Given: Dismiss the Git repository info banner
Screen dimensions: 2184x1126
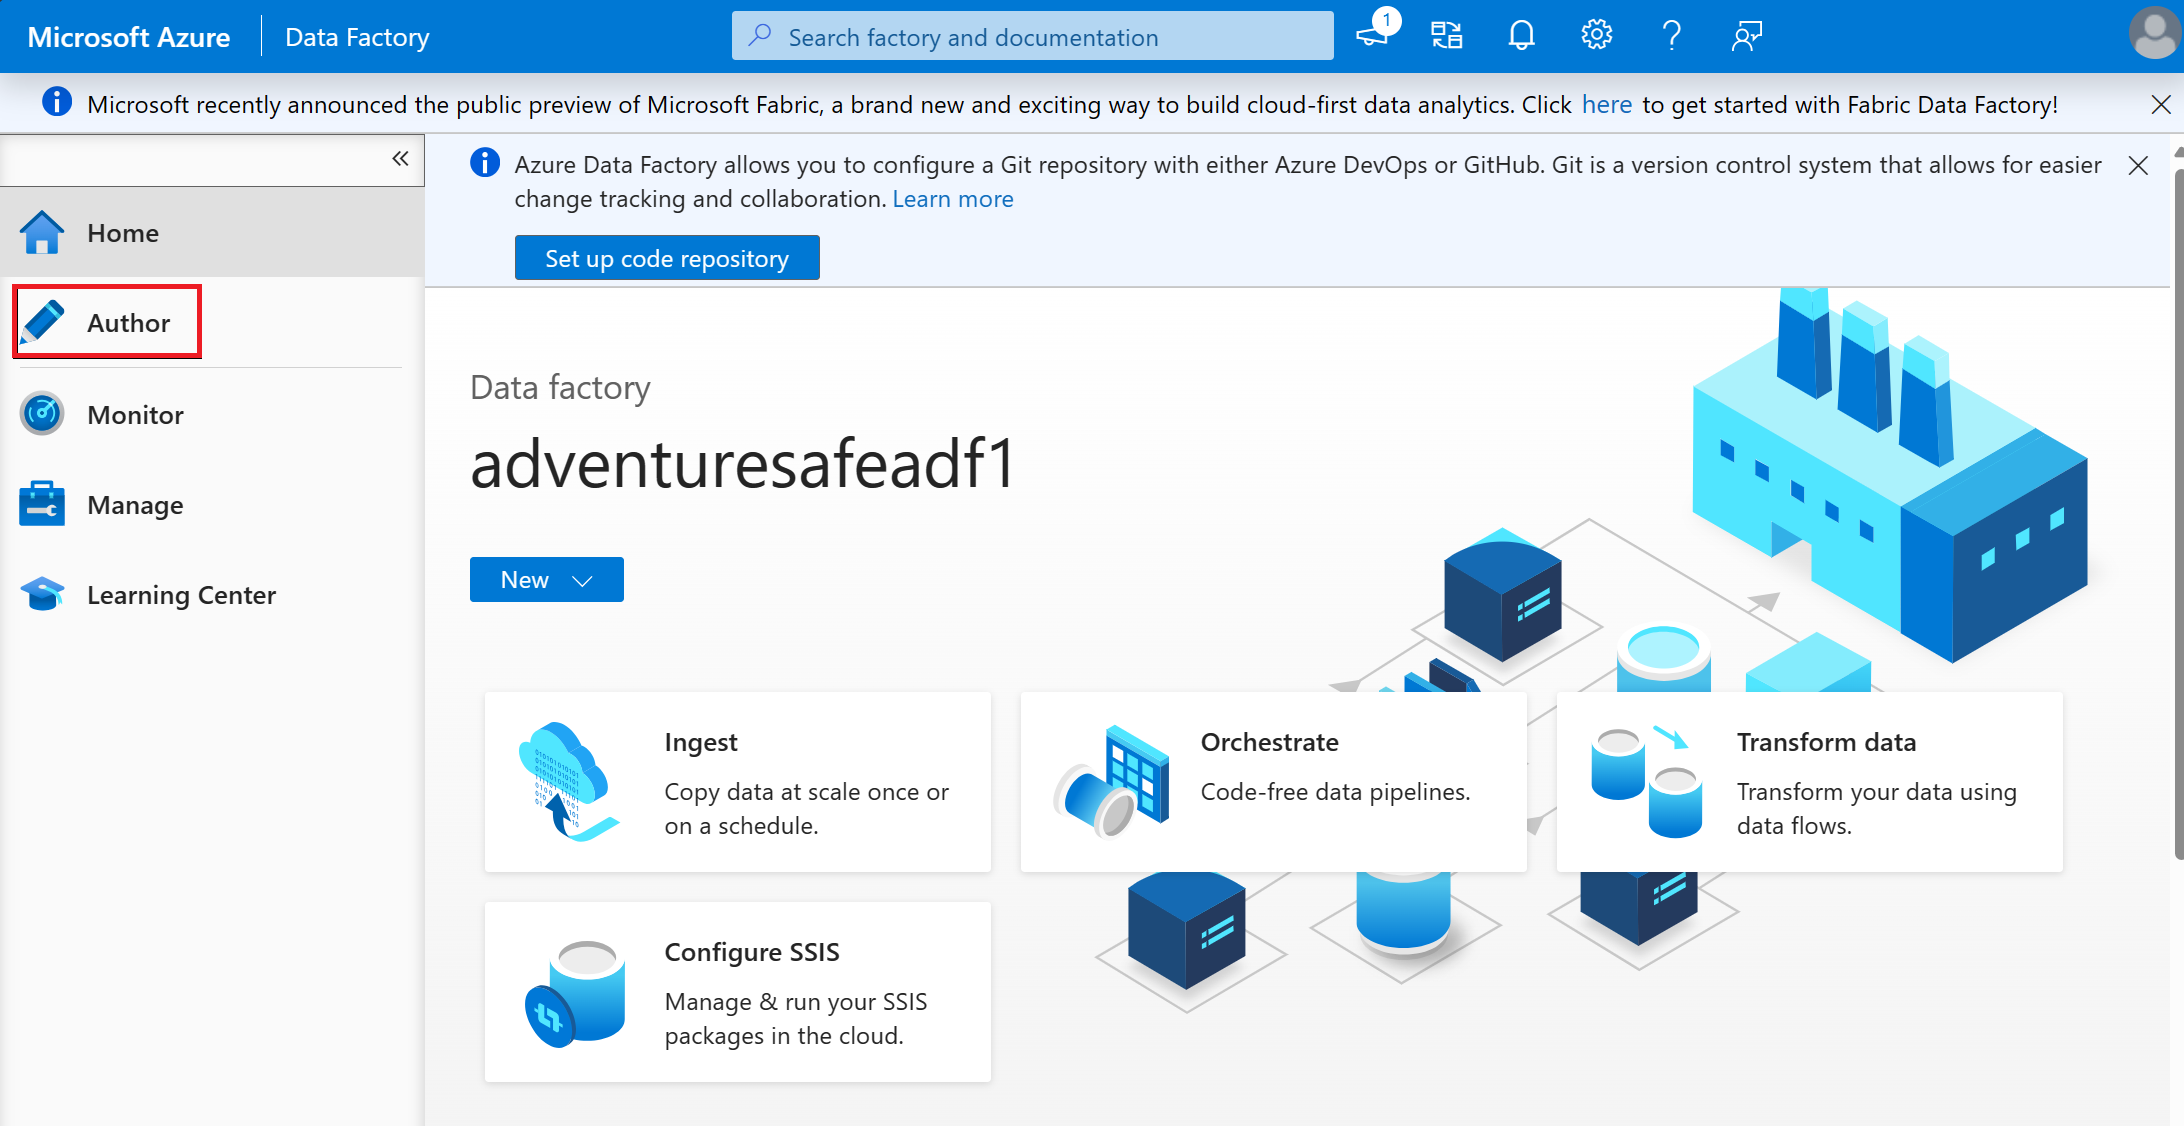Looking at the screenshot, I should click(2138, 165).
